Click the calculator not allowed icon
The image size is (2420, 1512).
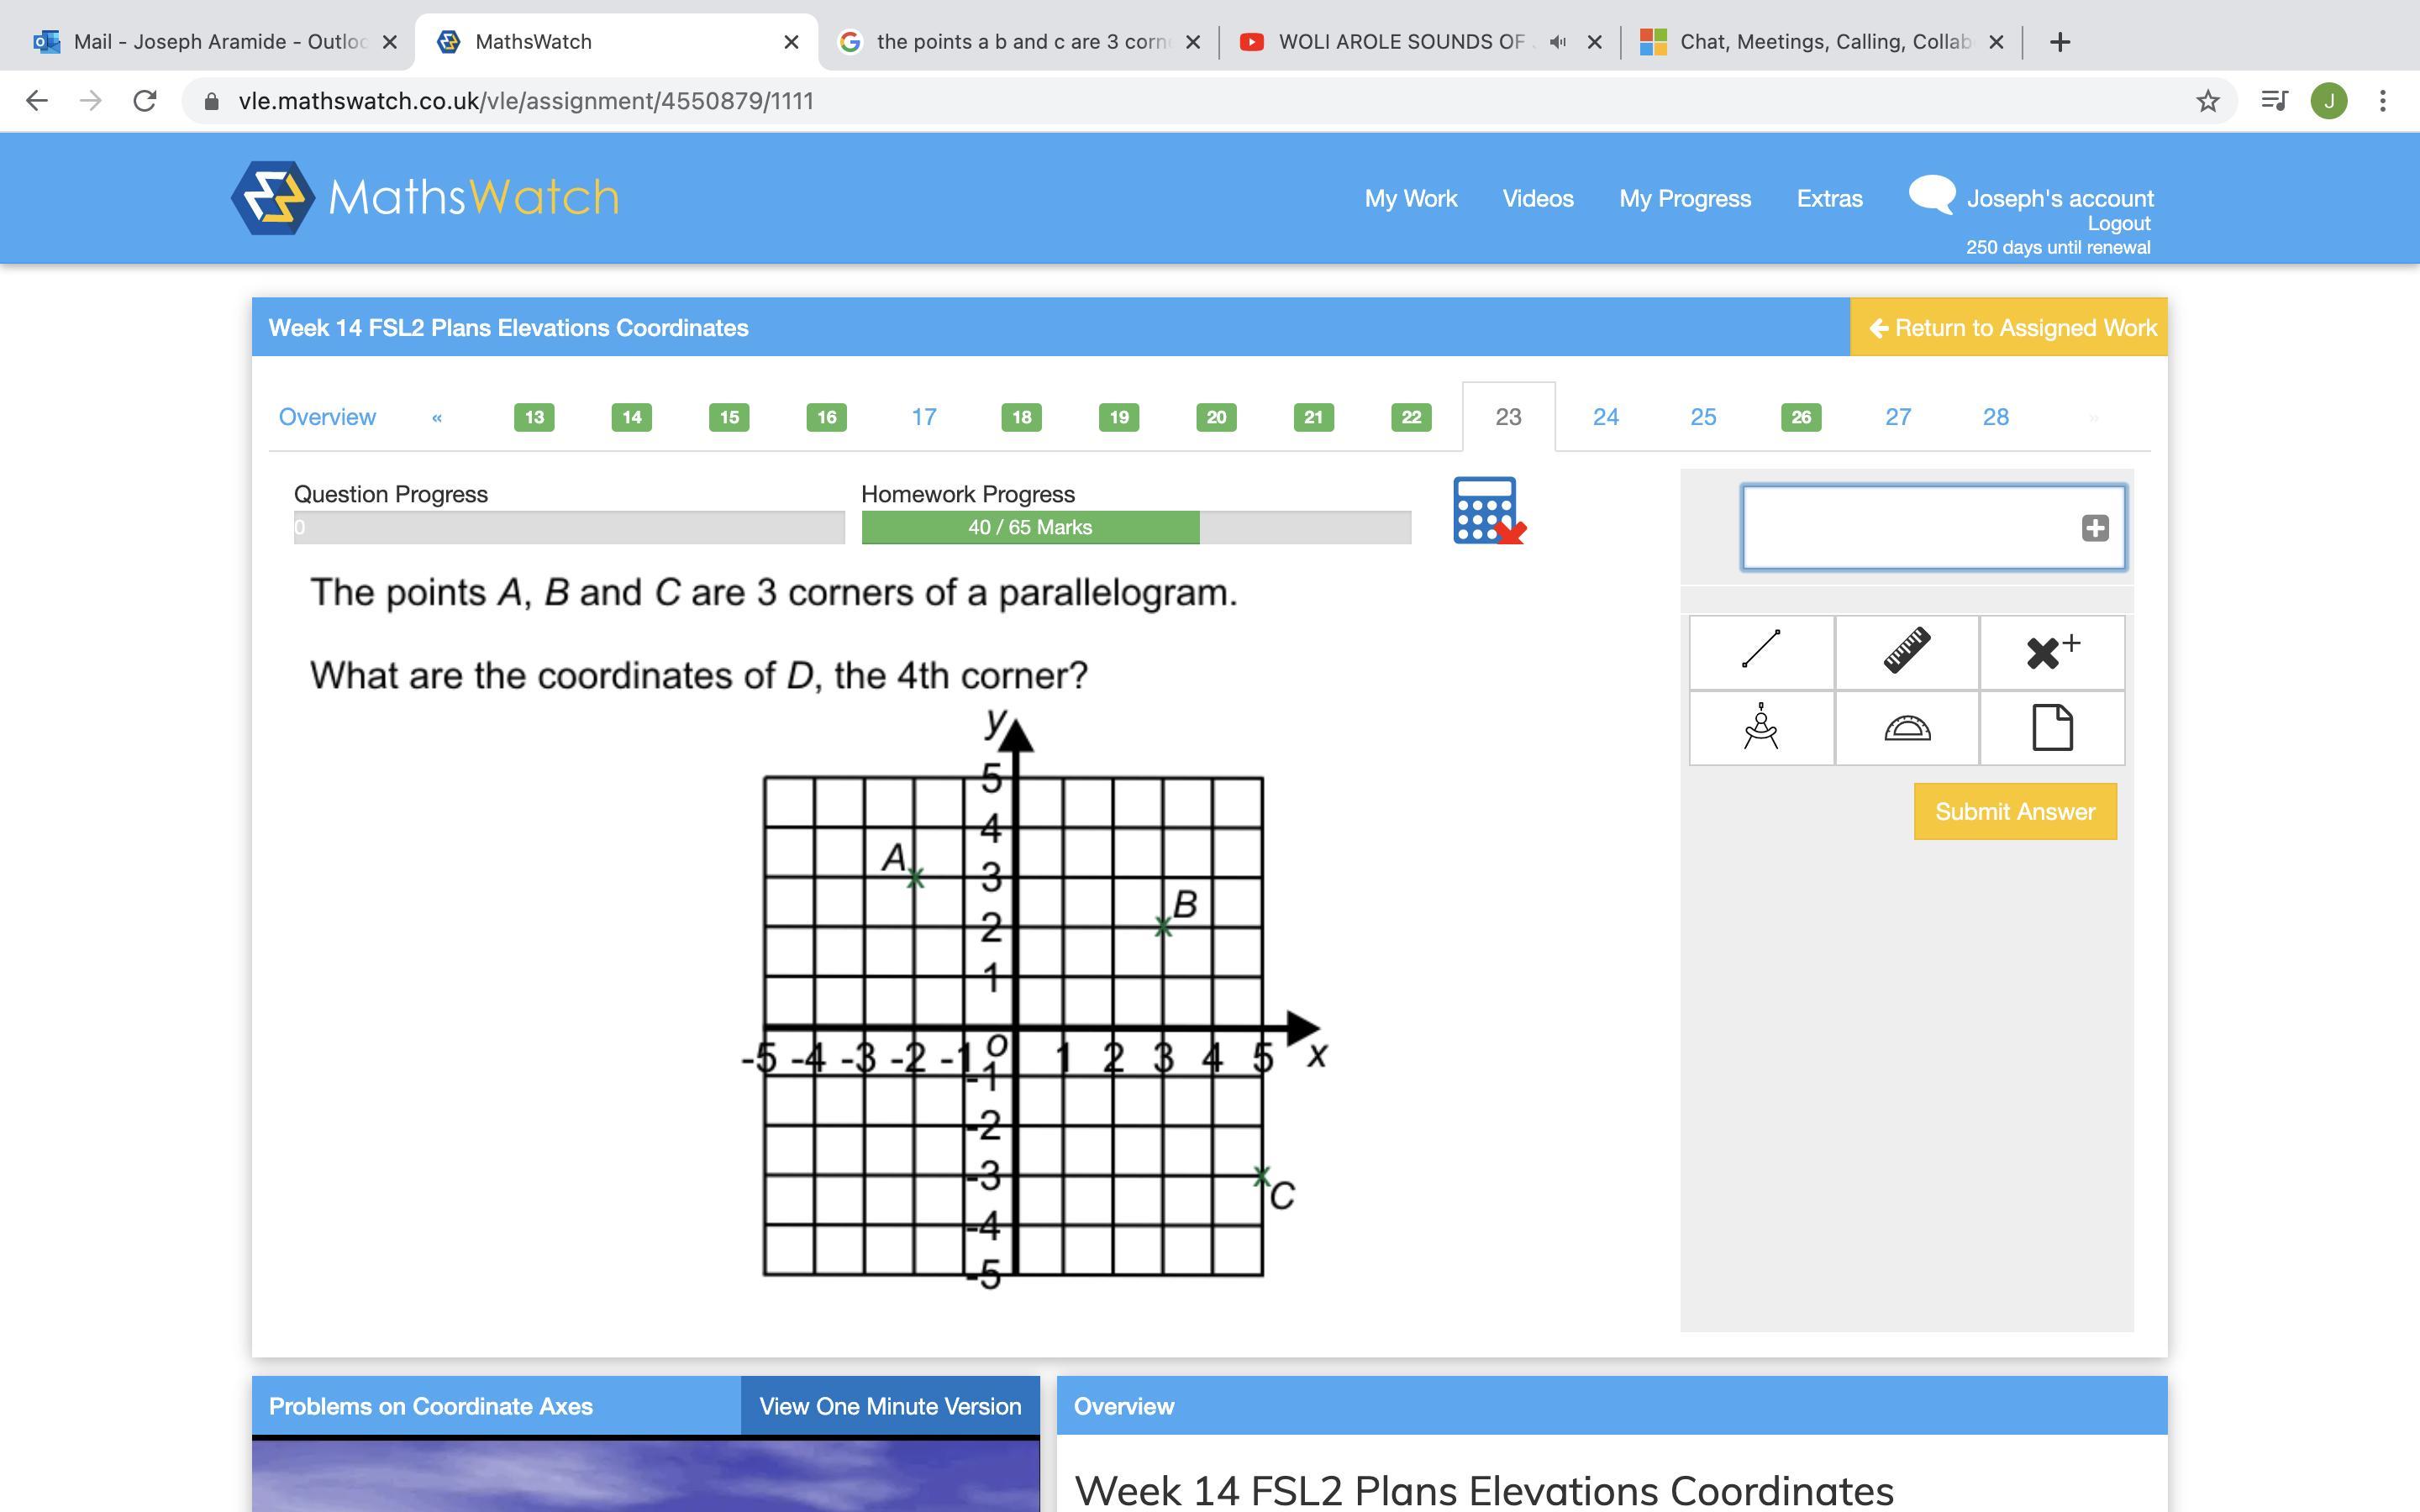click(x=1488, y=511)
